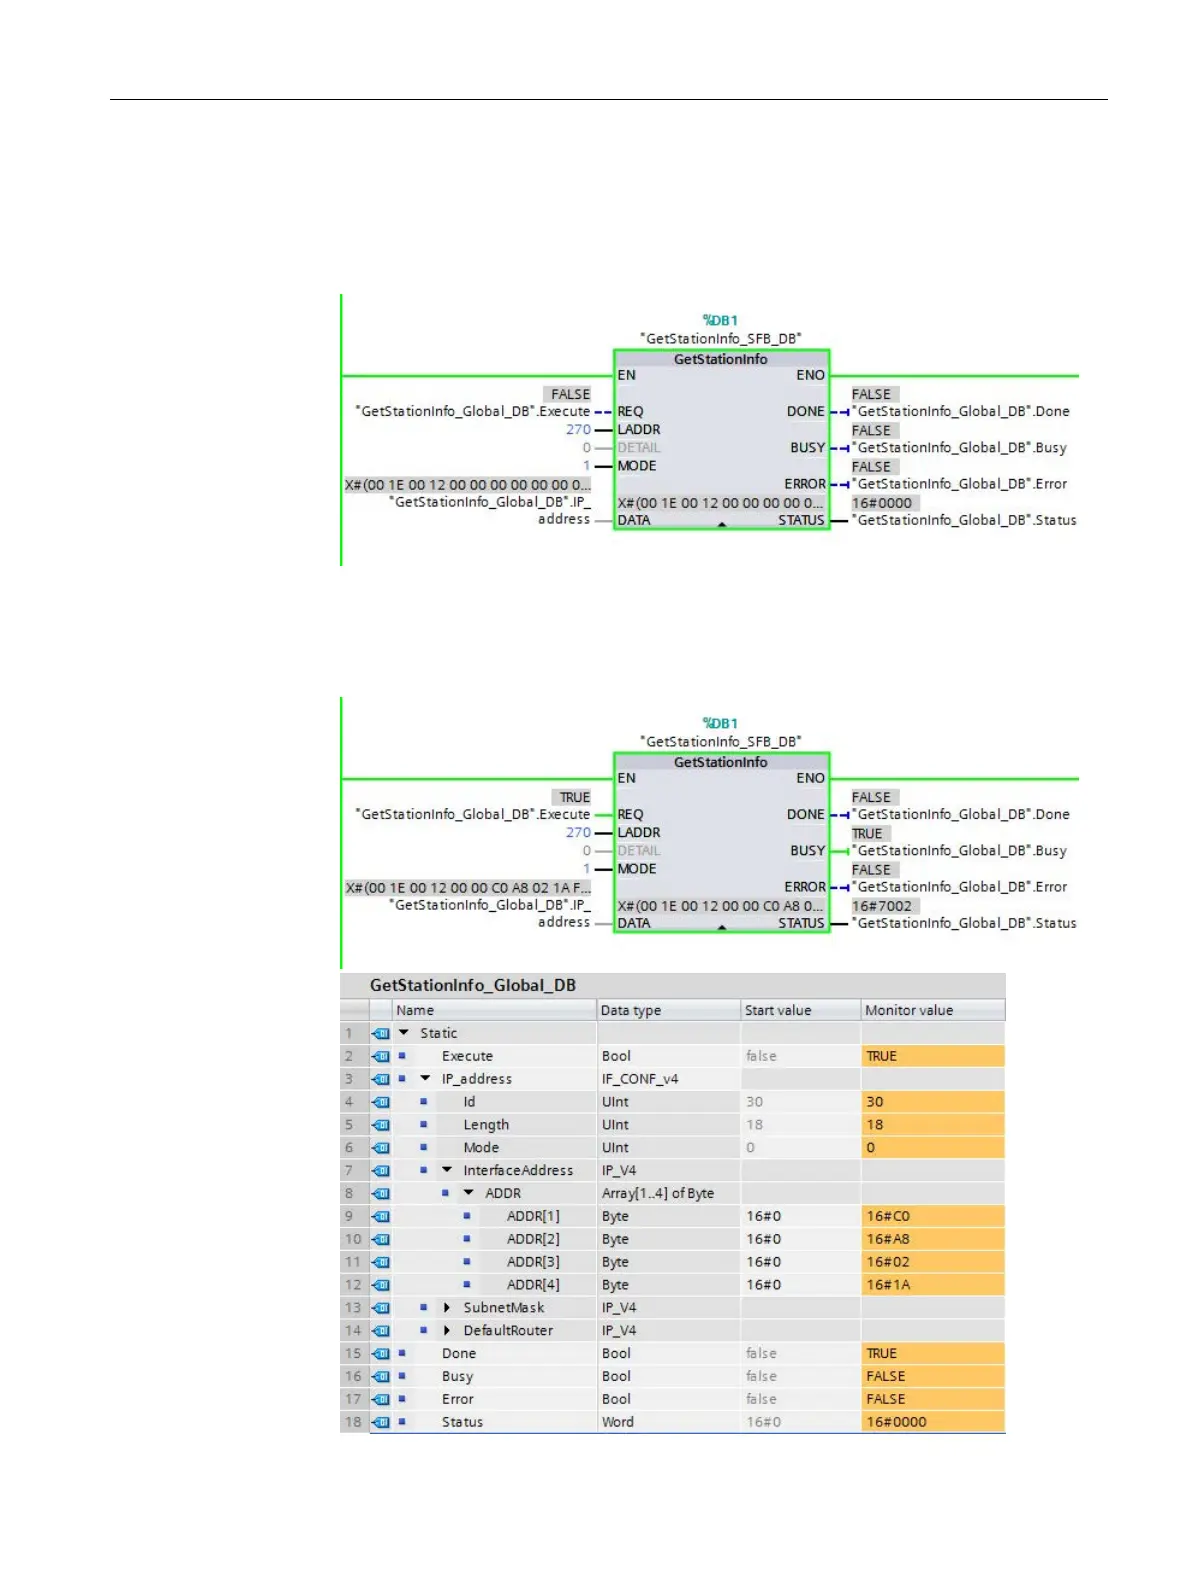The width and height of the screenshot is (1191, 1587).
Task: Click the tag icon on the ADDR[4] row
Action: tap(381, 1285)
